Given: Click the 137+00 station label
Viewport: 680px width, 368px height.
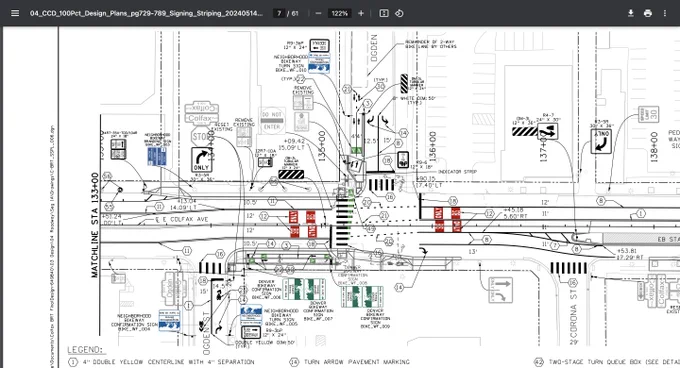Looking at the screenshot, I should 543,147.
